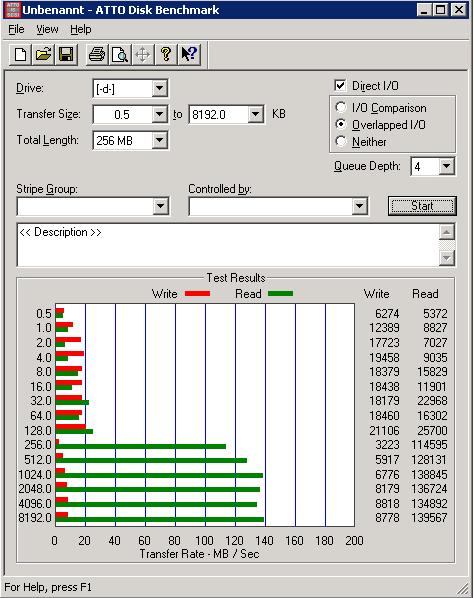Click the Read column header in results
This screenshot has height=598, width=474.
[x=425, y=294]
